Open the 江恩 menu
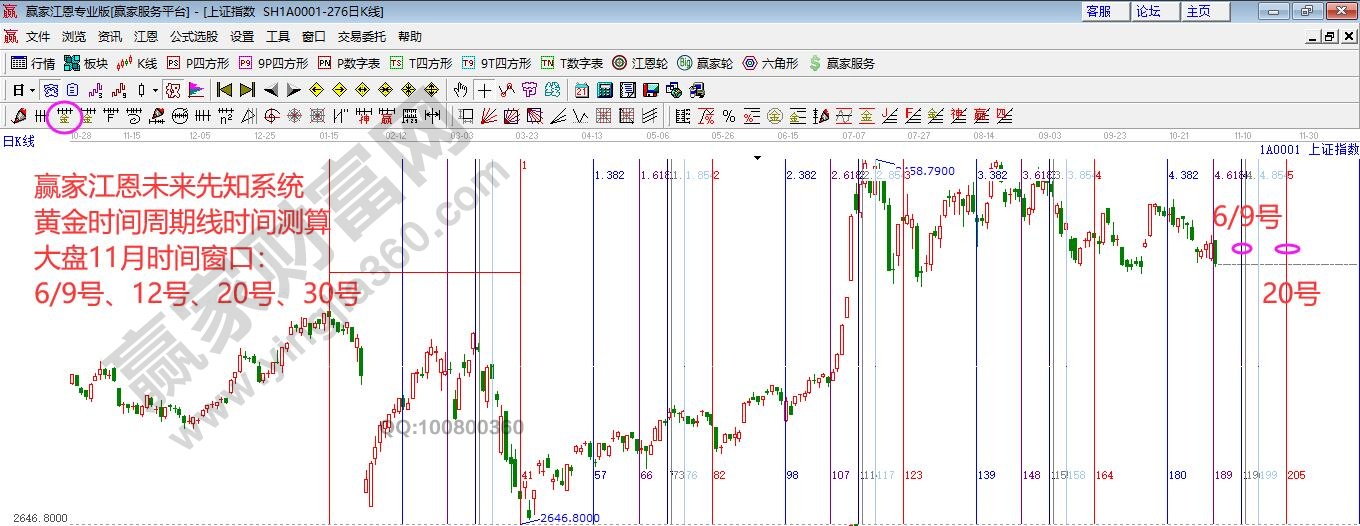The image size is (1360, 526). pyautogui.click(x=146, y=37)
